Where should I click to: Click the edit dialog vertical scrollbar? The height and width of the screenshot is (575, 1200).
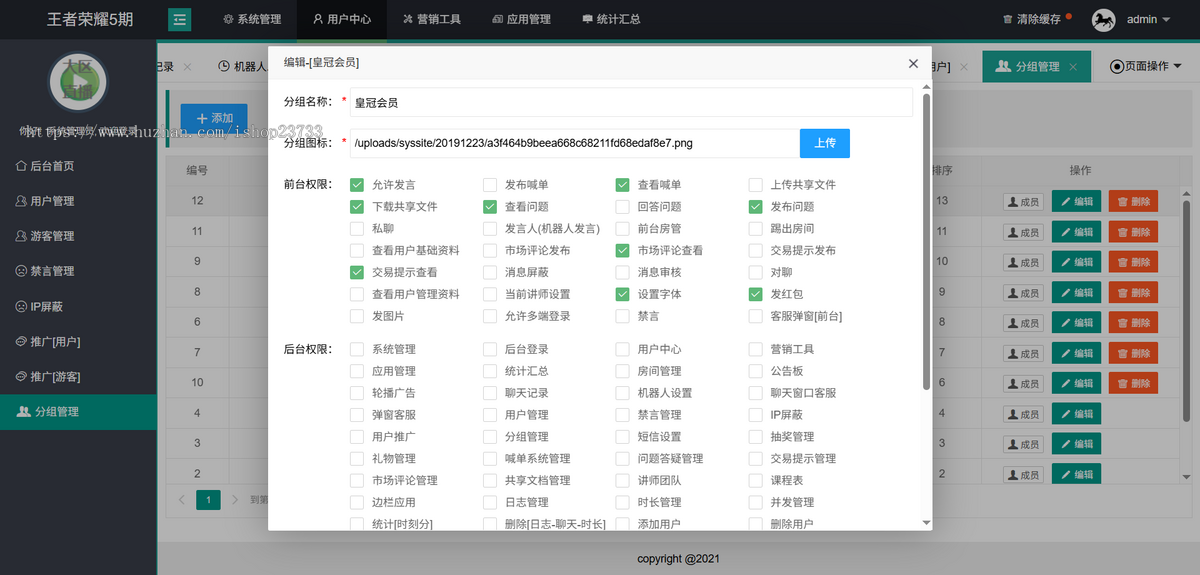[926, 240]
